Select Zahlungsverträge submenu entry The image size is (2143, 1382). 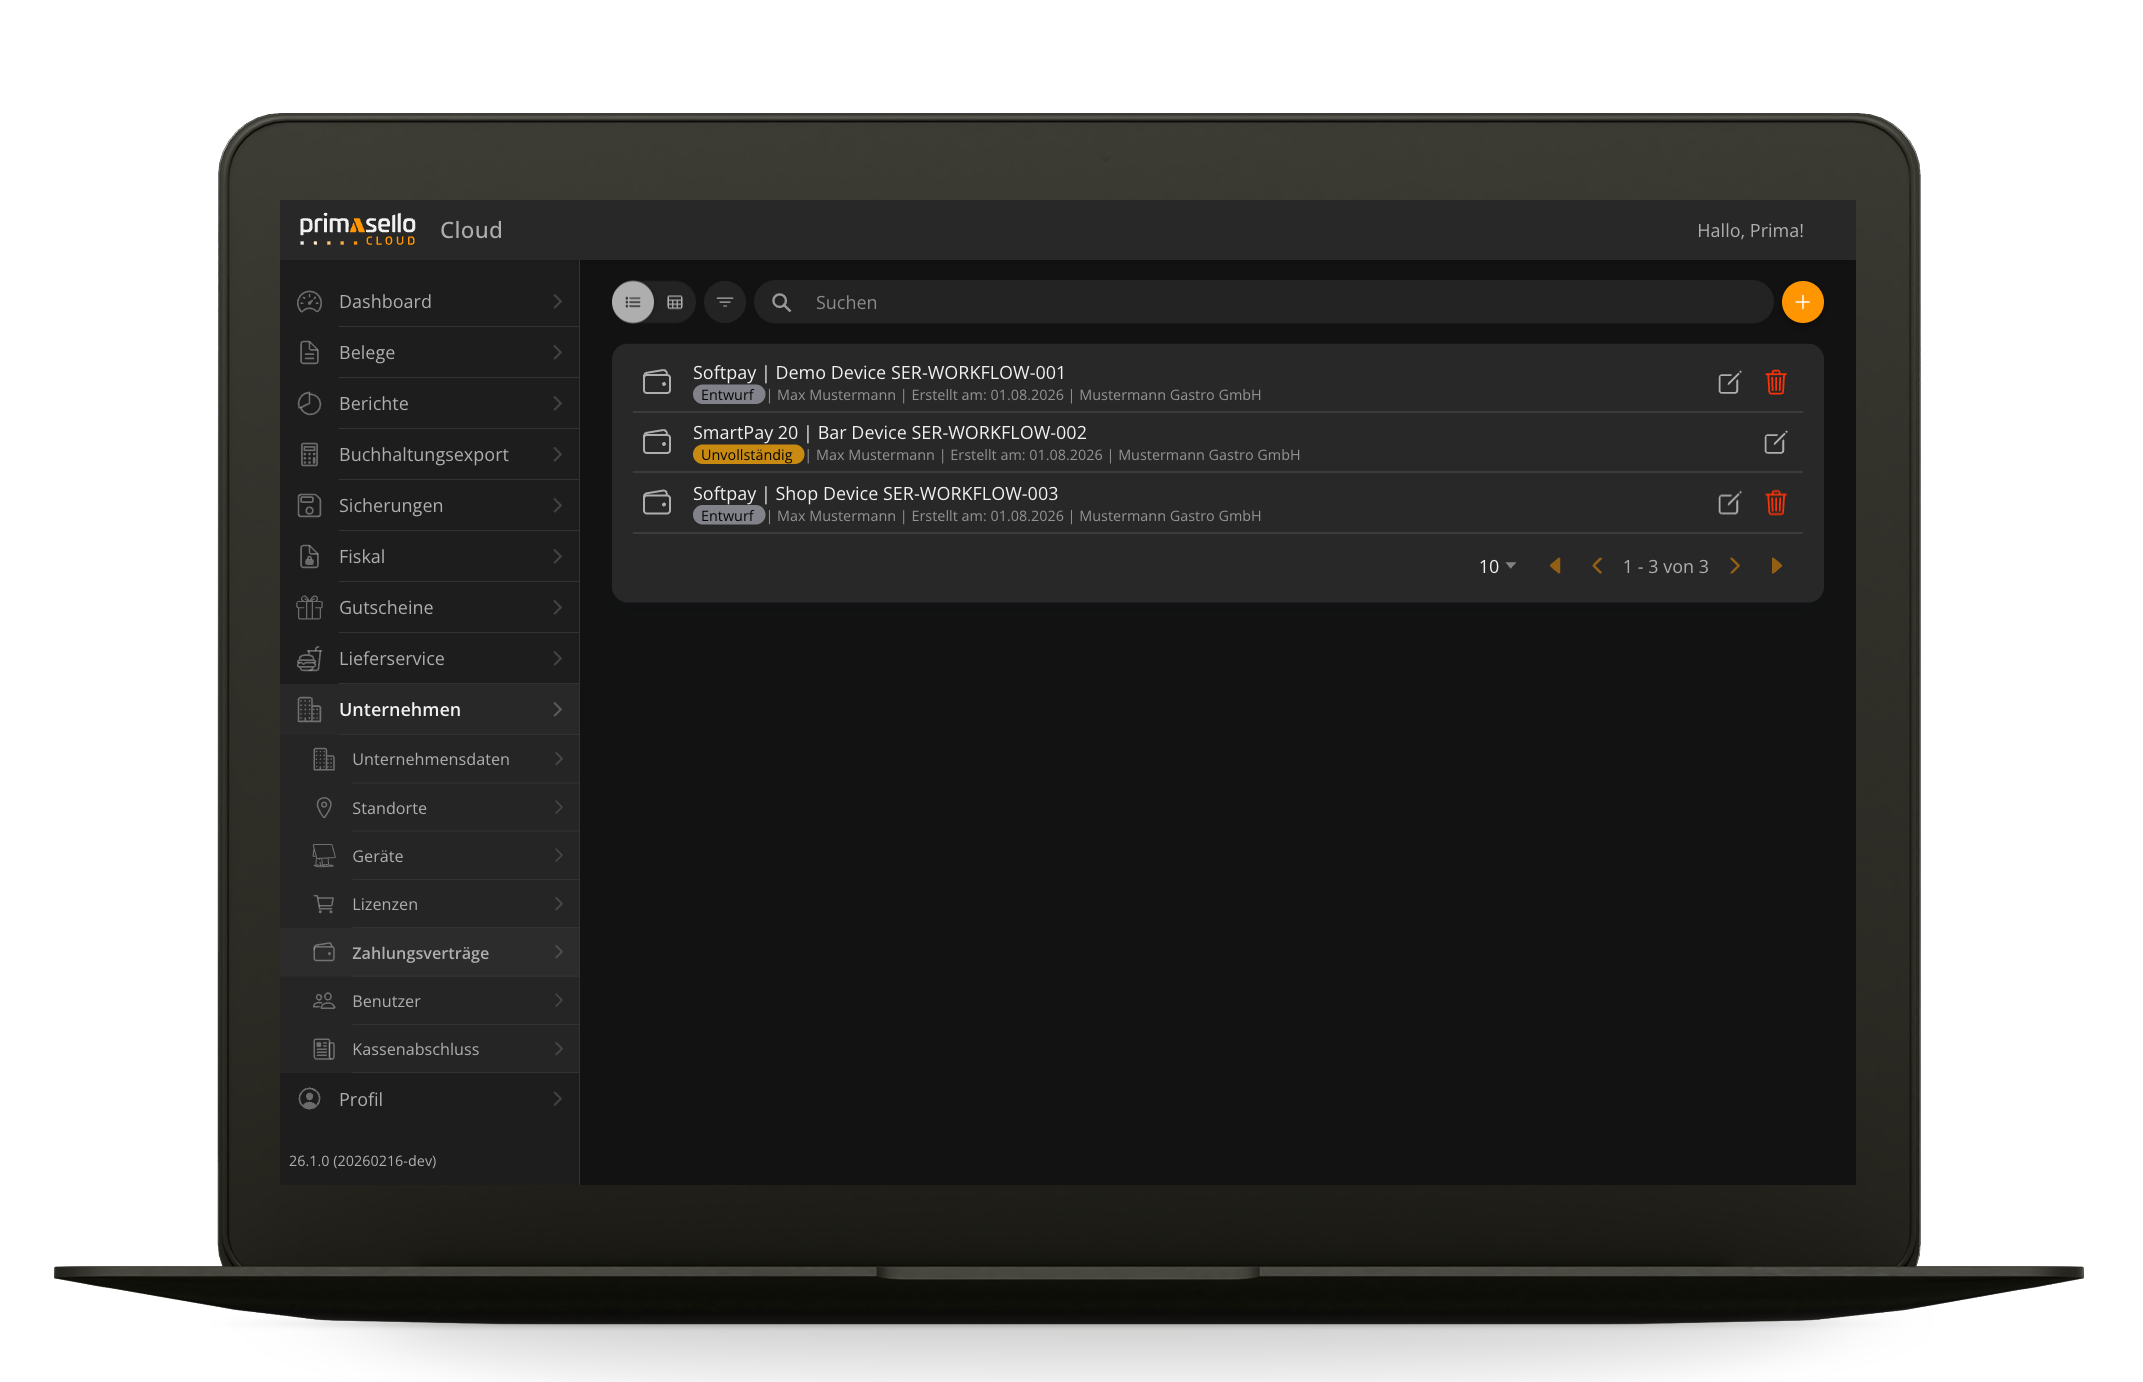point(430,952)
